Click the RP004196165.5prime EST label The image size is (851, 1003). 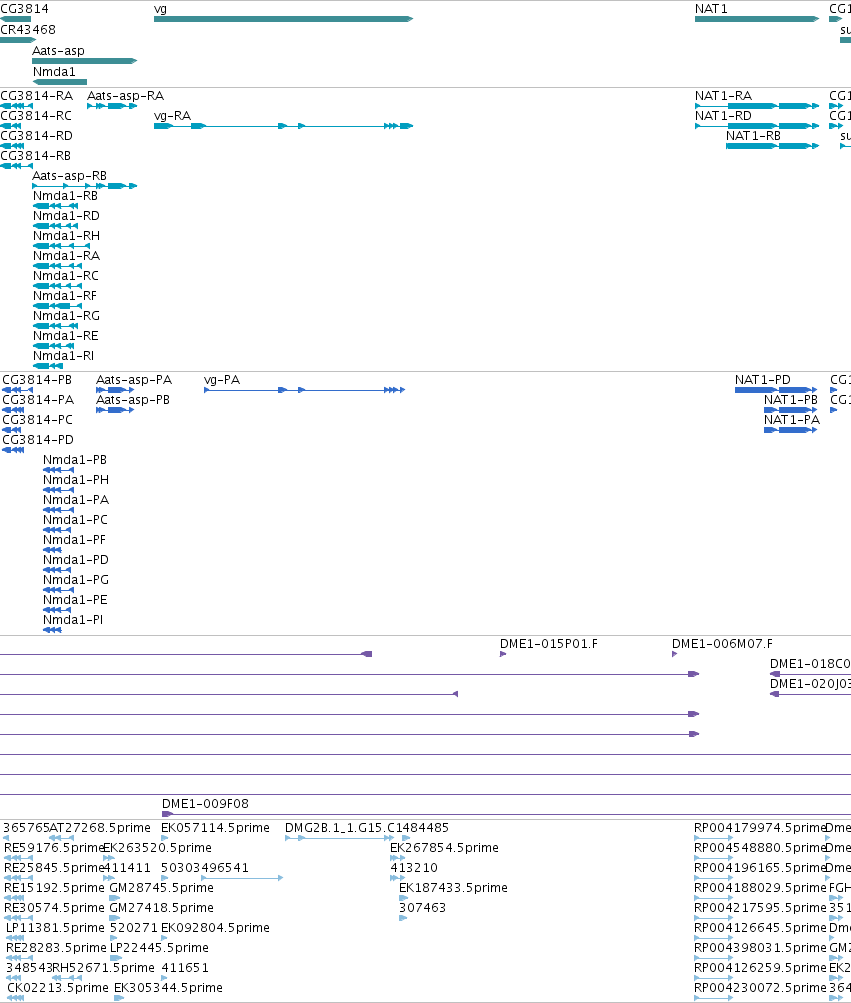click(760, 867)
